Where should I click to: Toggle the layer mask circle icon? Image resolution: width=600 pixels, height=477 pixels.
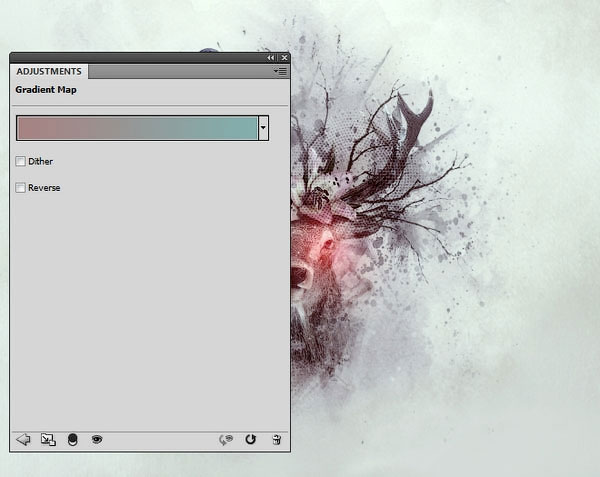(x=72, y=440)
